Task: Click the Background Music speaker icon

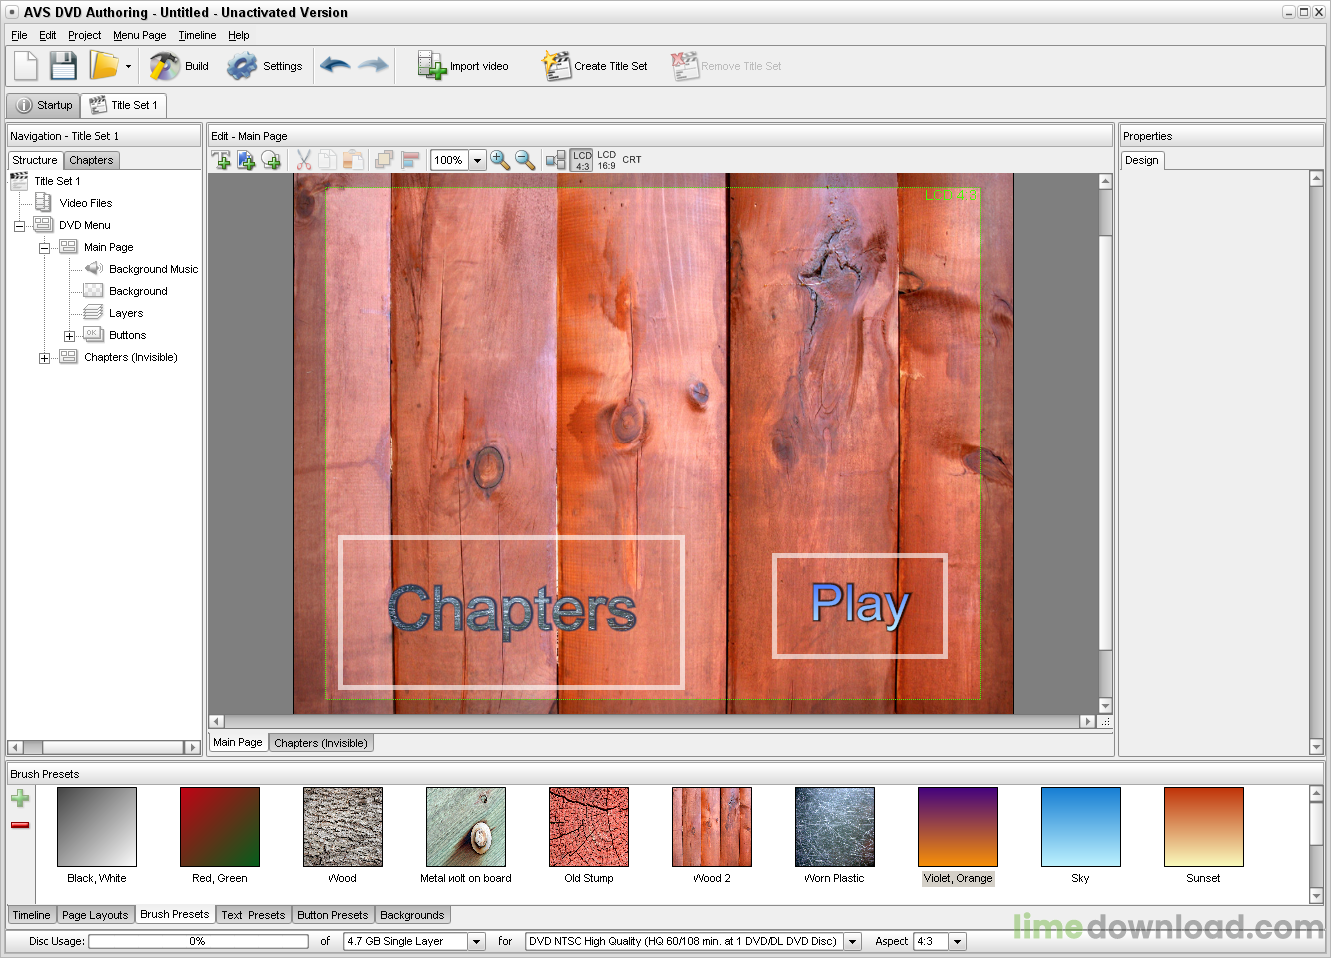Action: tap(94, 268)
